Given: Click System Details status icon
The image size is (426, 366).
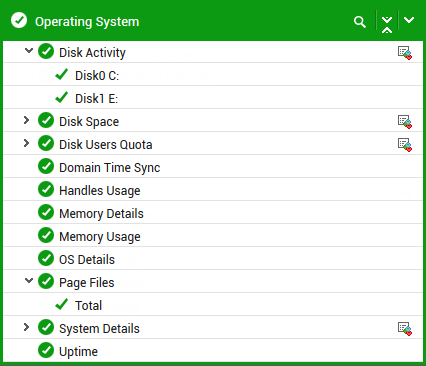Looking at the screenshot, I should [x=46, y=327].
